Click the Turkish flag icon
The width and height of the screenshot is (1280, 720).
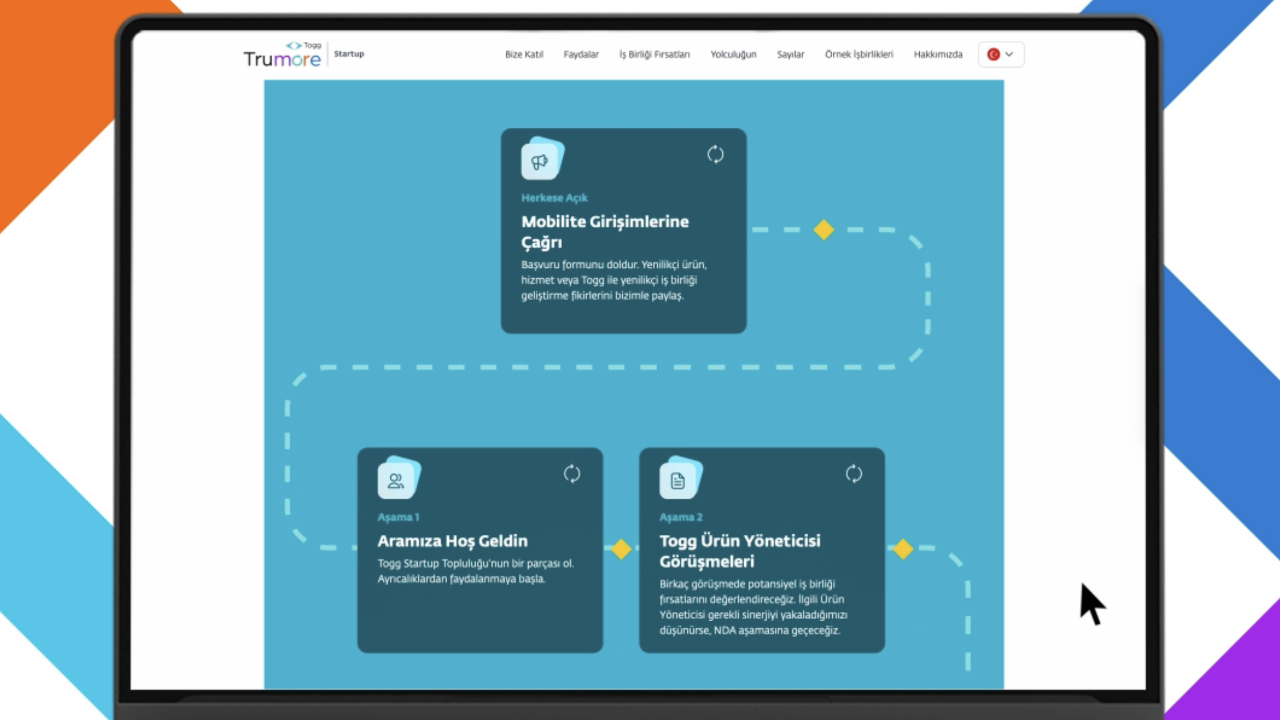coord(994,55)
